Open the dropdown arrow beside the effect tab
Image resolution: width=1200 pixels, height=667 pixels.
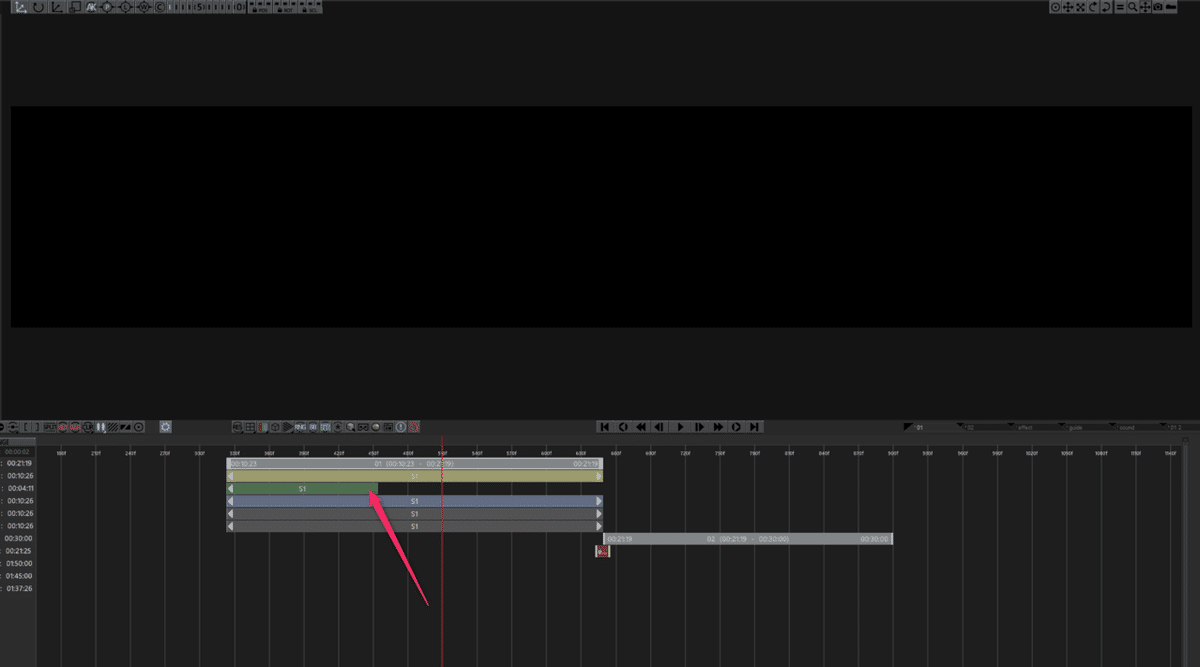[1011, 425]
